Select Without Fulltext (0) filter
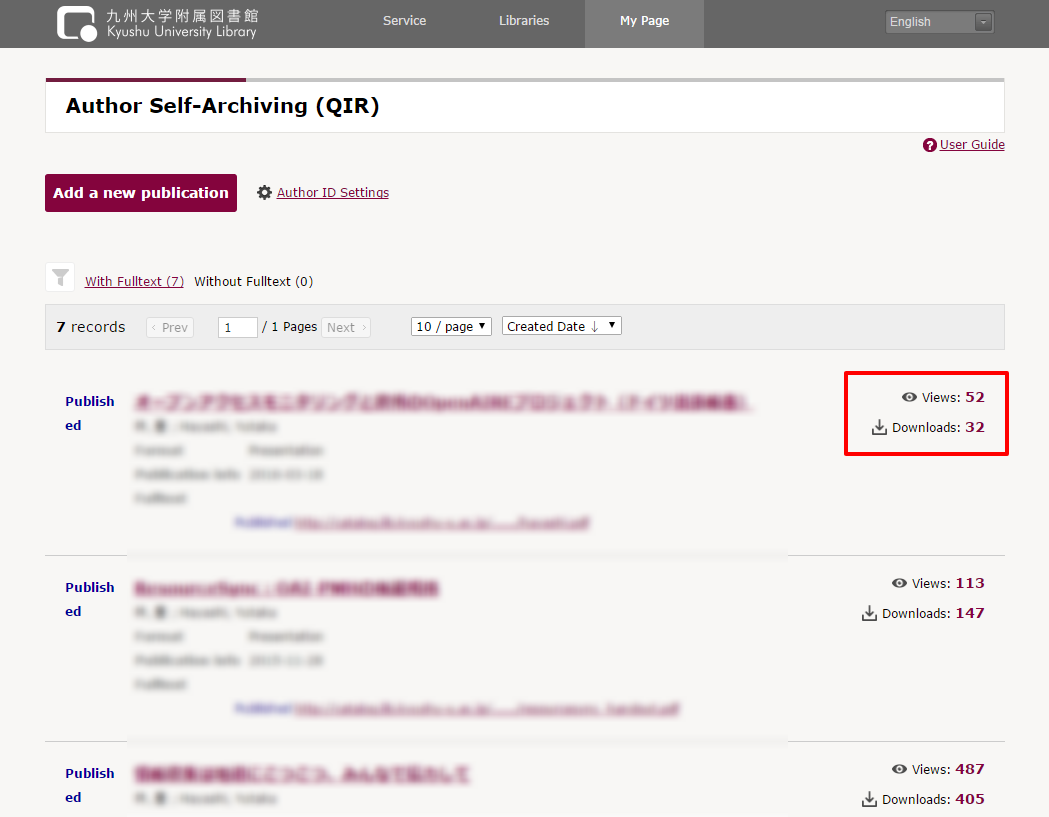Viewport: 1049px width, 817px height. [254, 281]
